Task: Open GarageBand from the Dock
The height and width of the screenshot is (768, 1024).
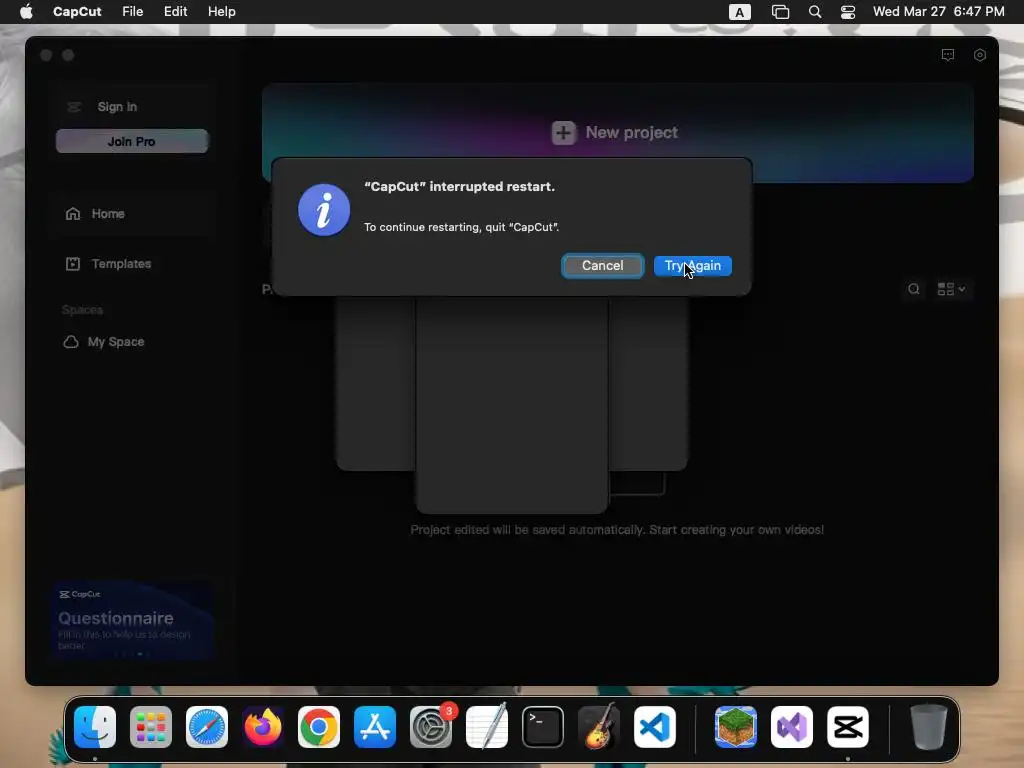Action: [599, 727]
